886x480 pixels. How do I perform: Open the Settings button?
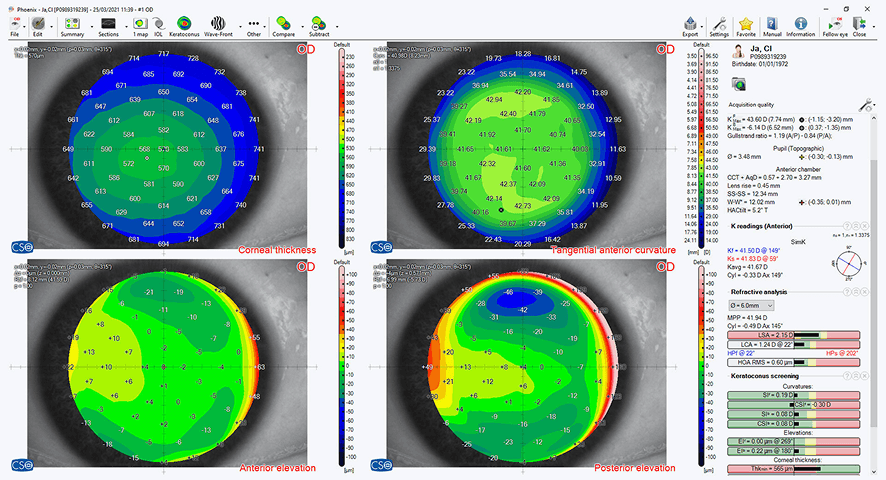tap(719, 25)
